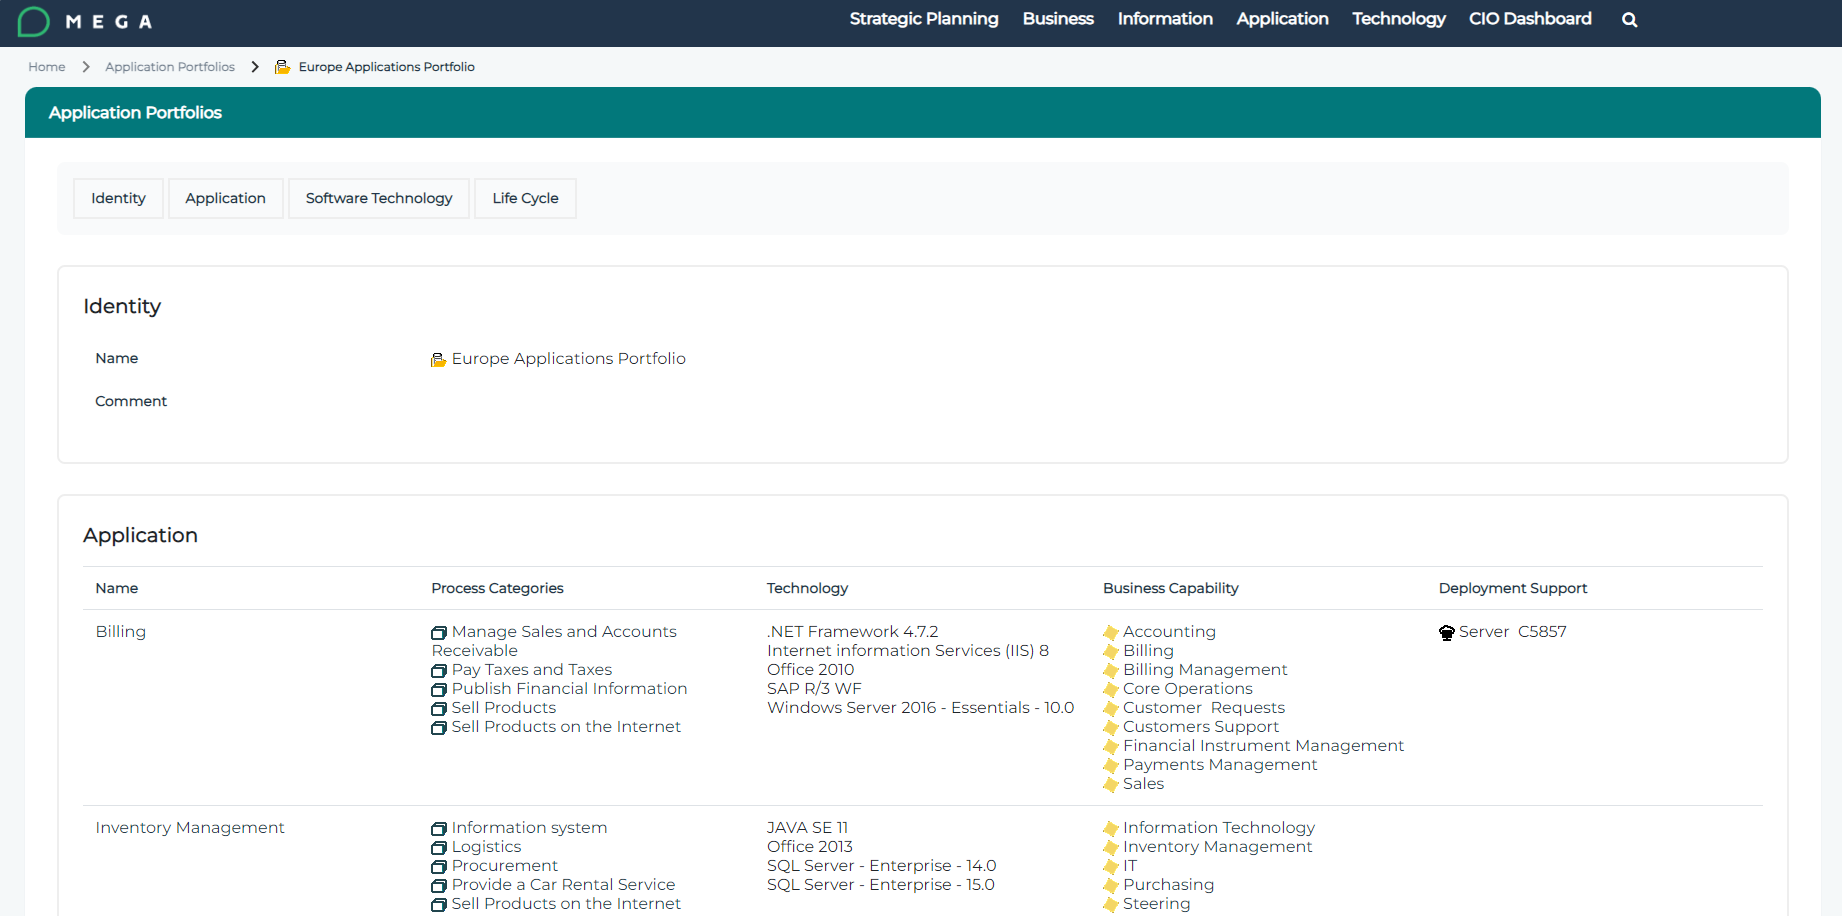Open the Billing application link
Screen dimensions: 1842x916
pos(121,632)
